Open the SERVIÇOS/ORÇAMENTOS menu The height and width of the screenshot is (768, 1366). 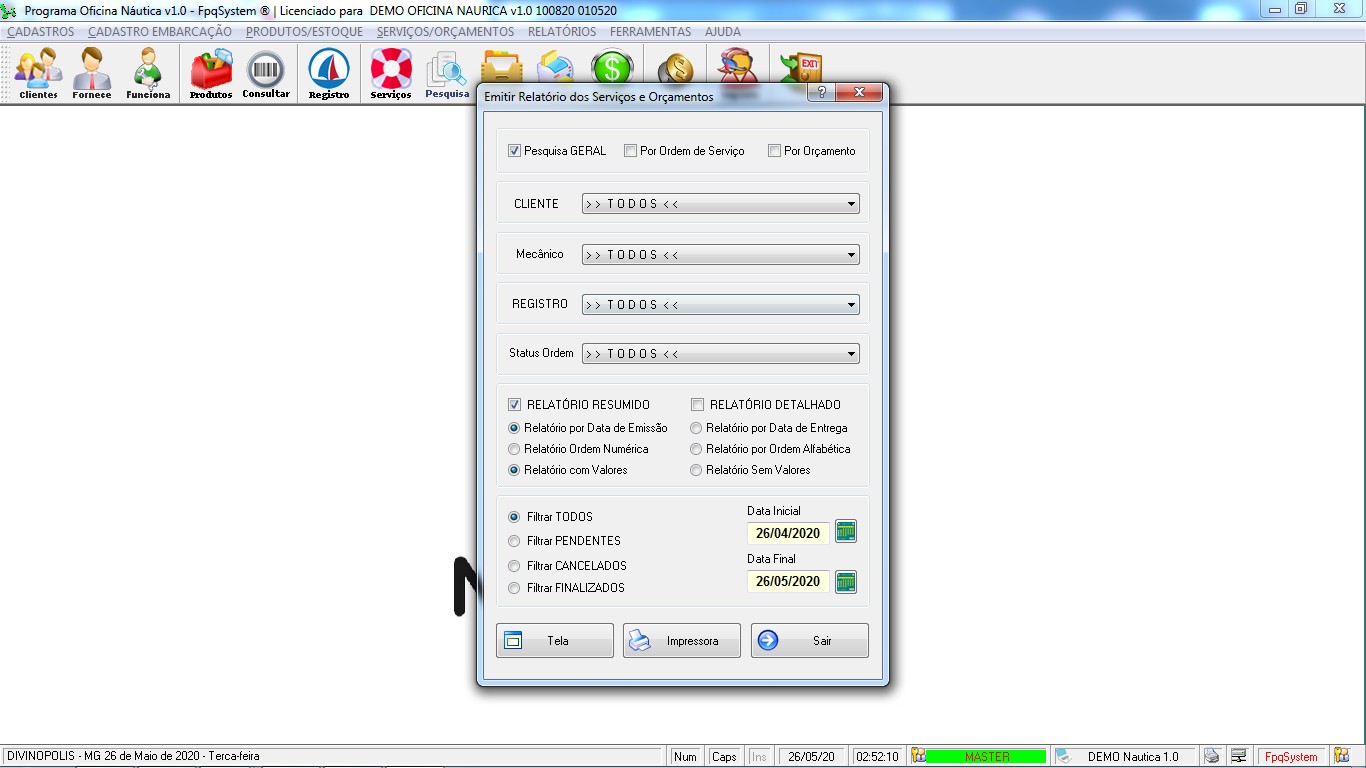(446, 32)
